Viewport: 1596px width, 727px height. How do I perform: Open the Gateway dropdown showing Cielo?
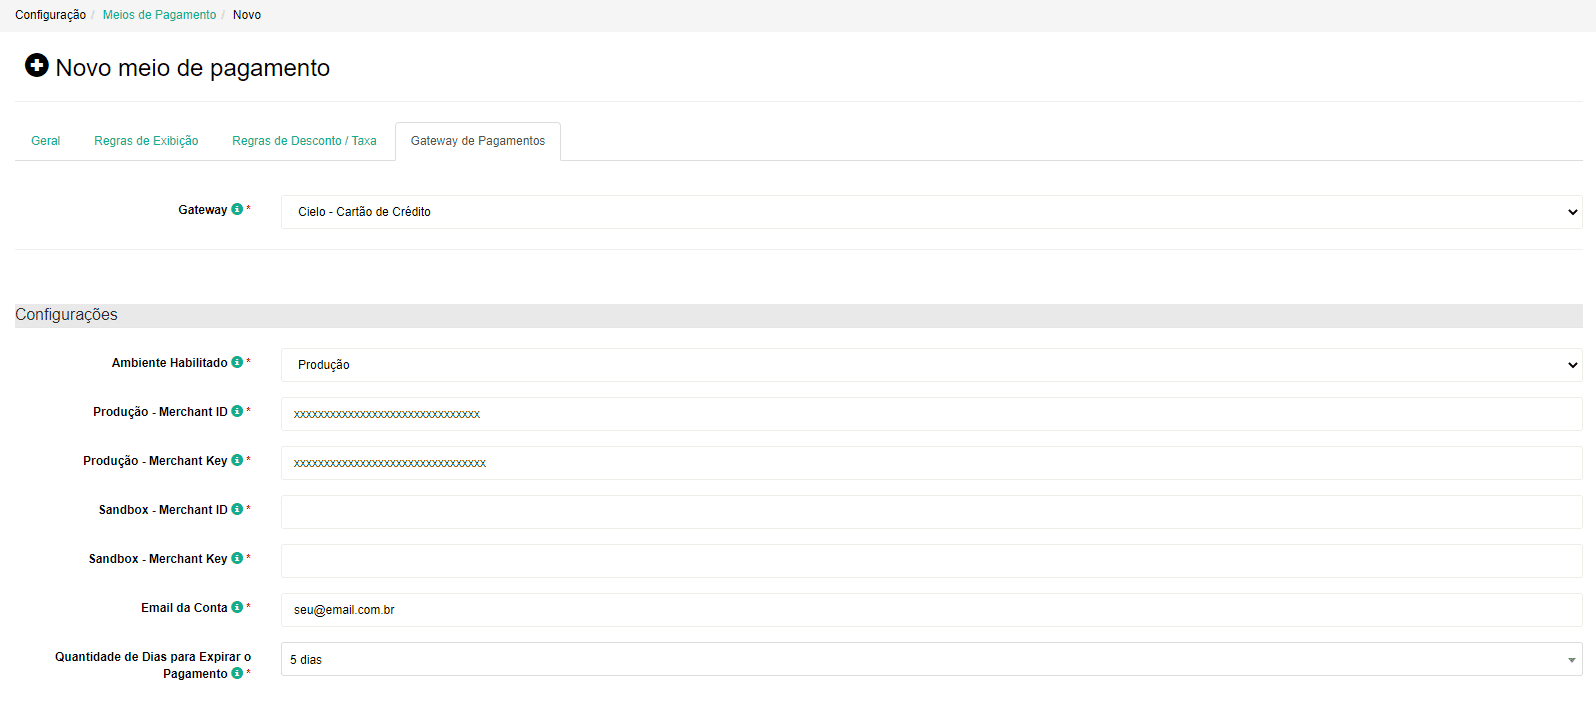pos(930,212)
